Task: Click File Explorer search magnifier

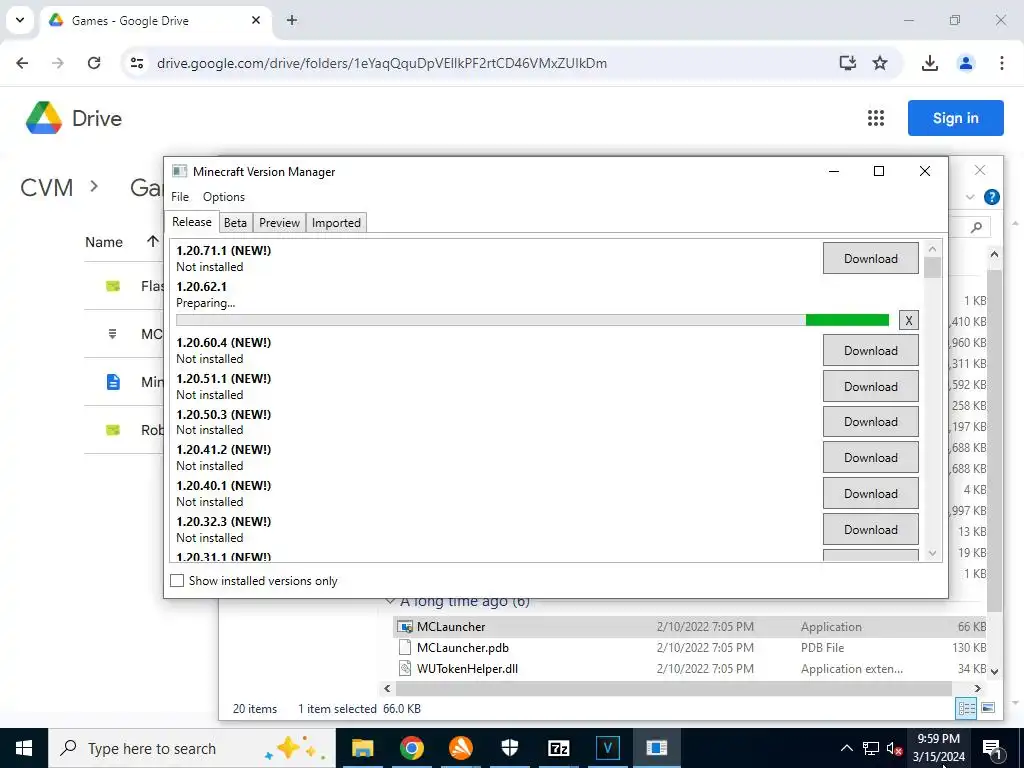Action: point(976,227)
